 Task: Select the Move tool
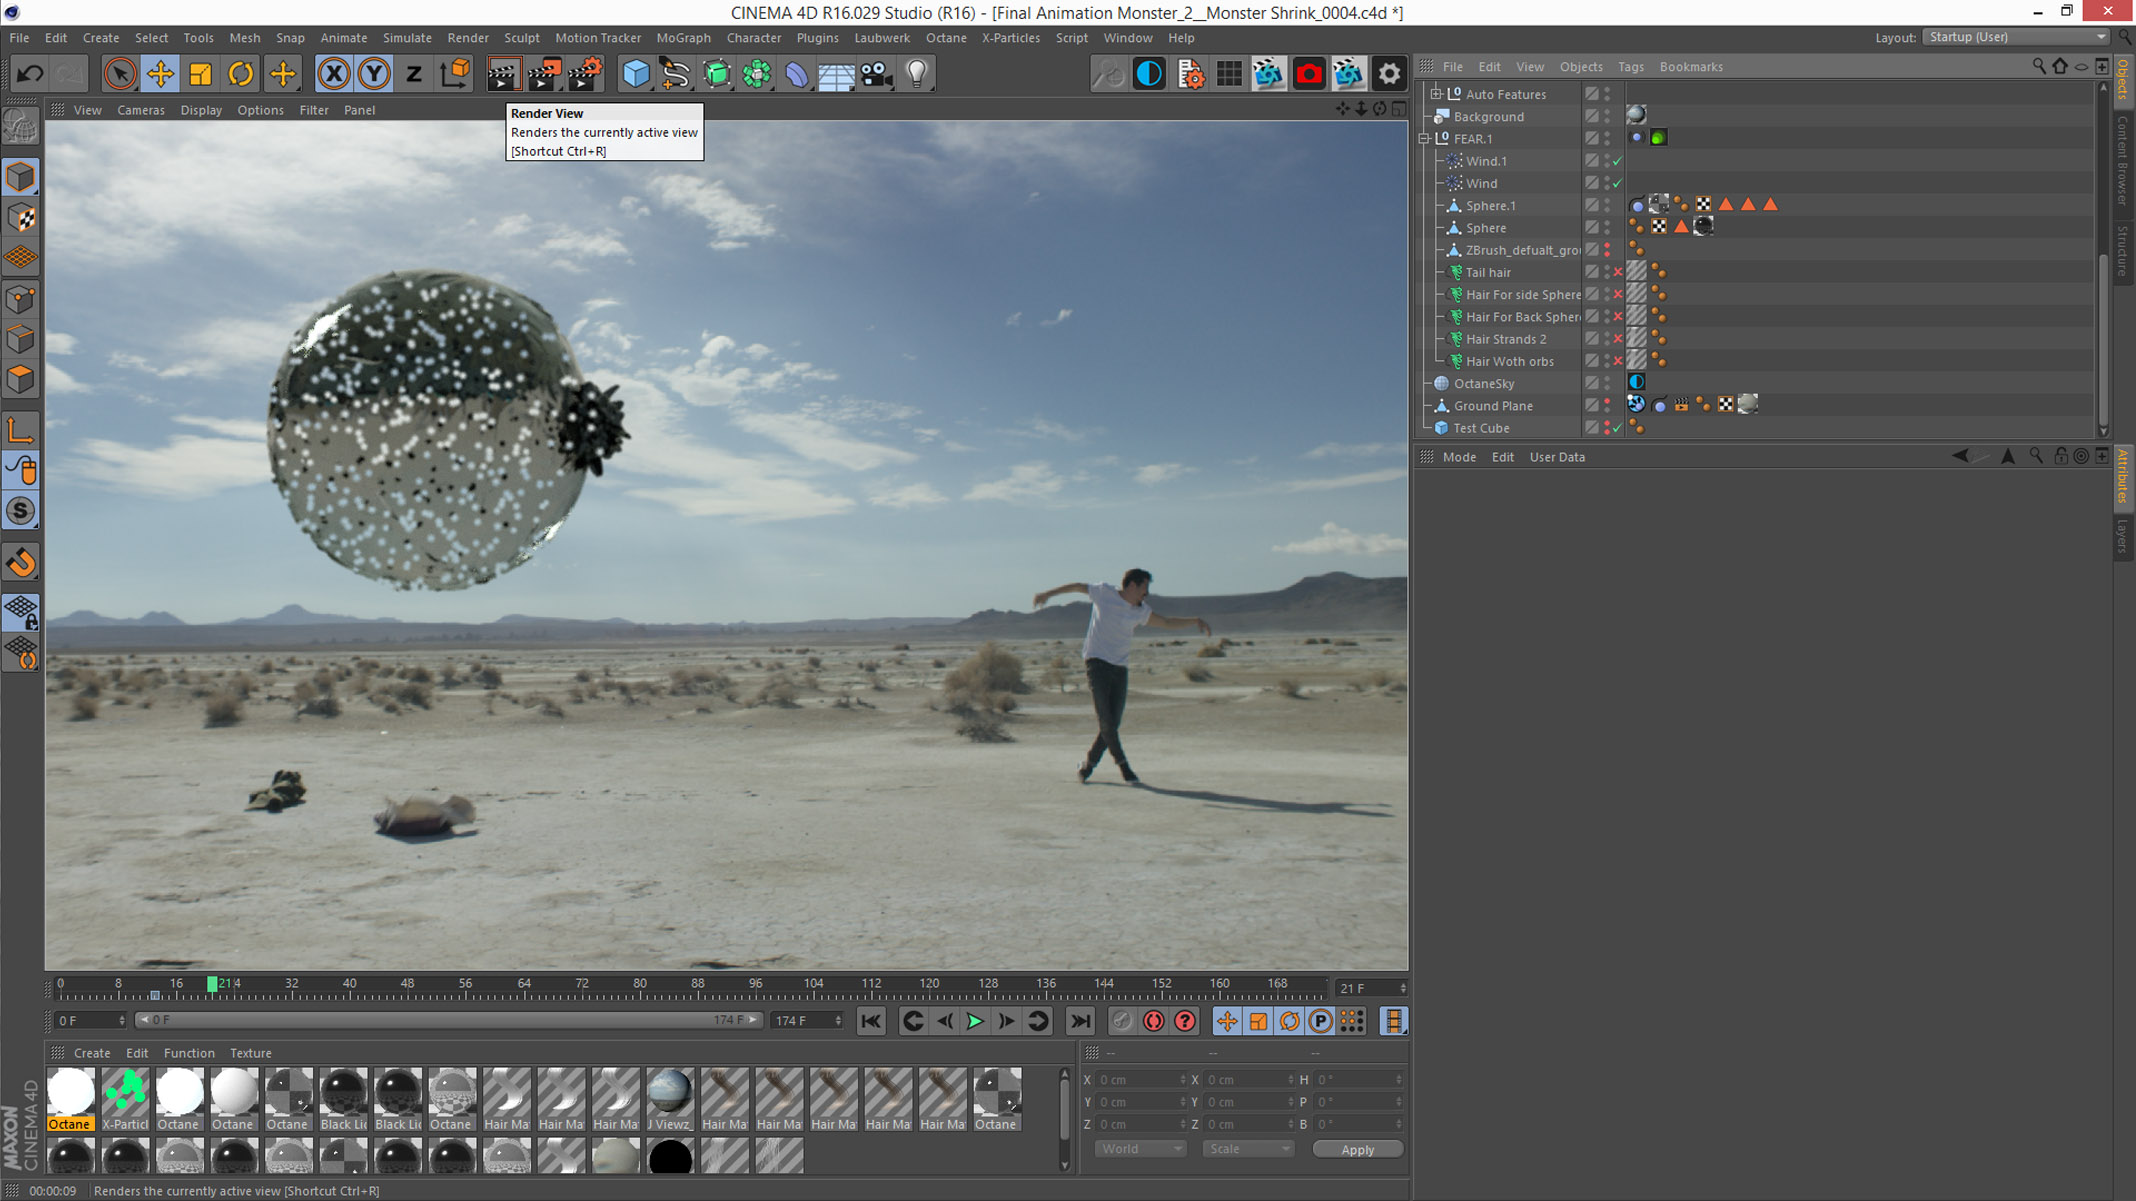[160, 74]
